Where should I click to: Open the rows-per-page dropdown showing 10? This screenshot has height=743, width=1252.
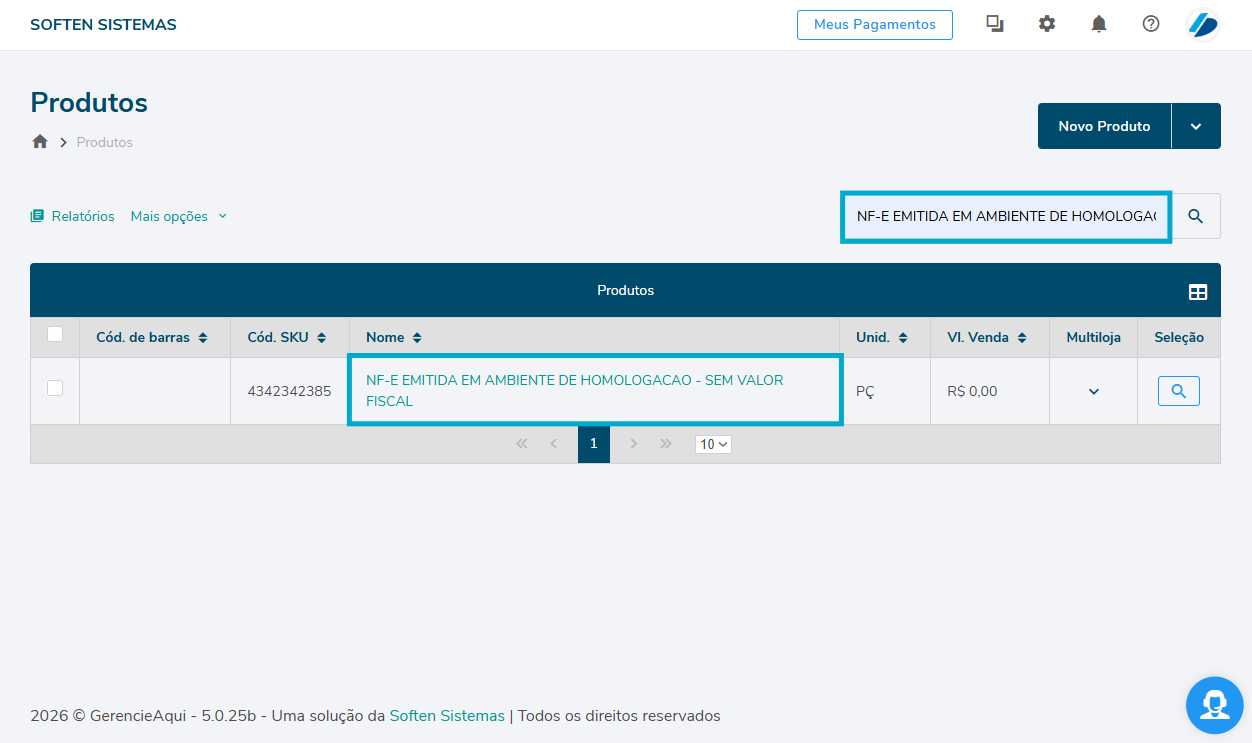click(x=713, y=444)
